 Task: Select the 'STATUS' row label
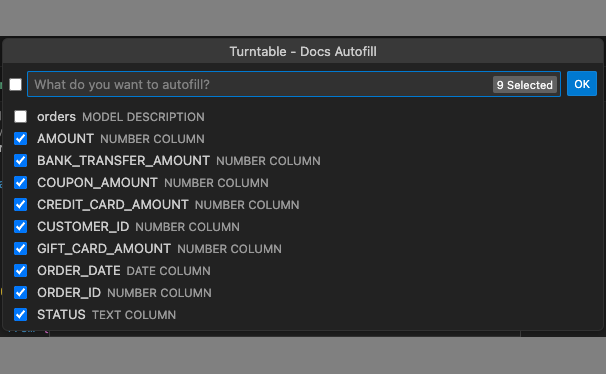click(61, 315)
